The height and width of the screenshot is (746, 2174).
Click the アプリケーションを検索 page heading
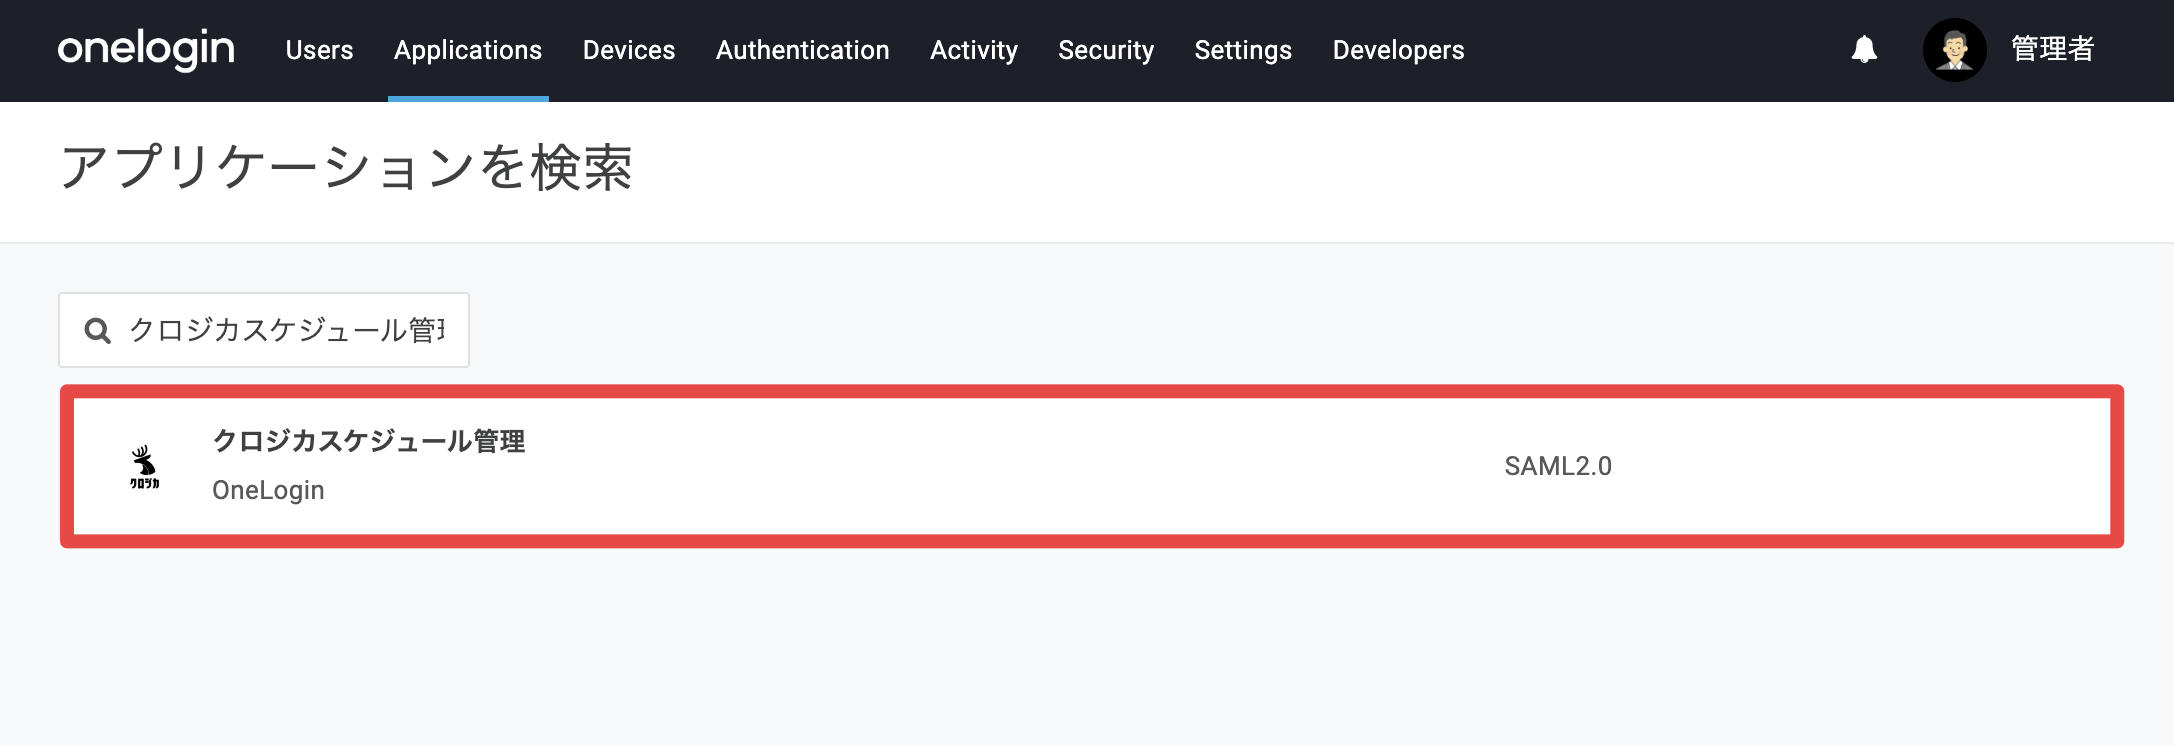click(346, 167)
